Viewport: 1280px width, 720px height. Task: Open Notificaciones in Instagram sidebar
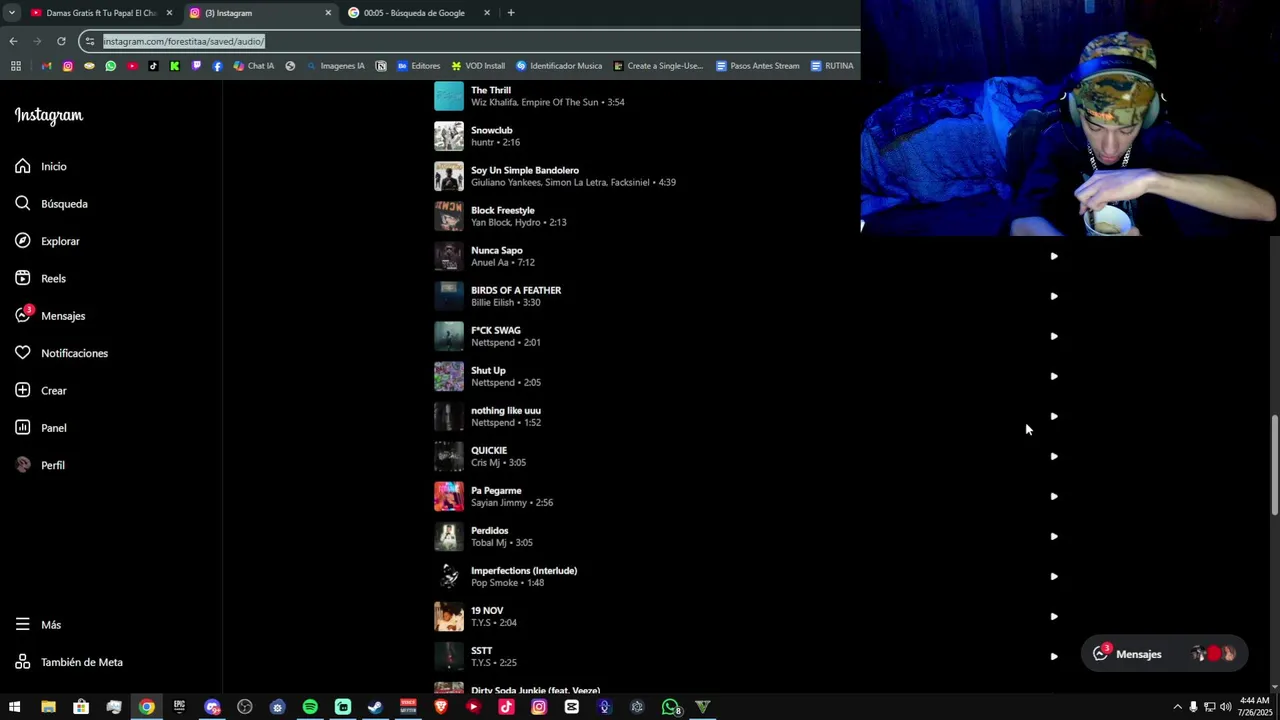pos(61,353)
